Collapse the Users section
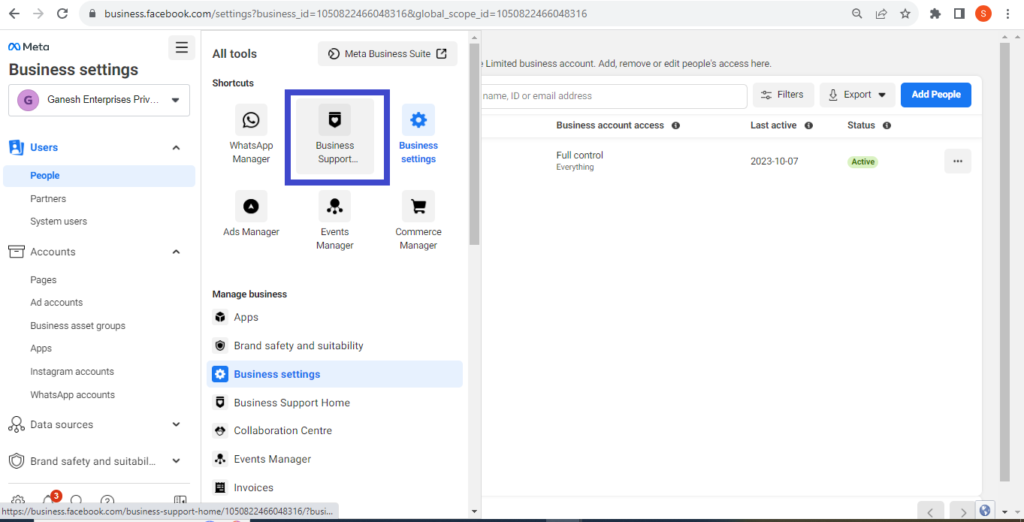This screenshot has height=522, width=1024. click(x=176, y=148)
